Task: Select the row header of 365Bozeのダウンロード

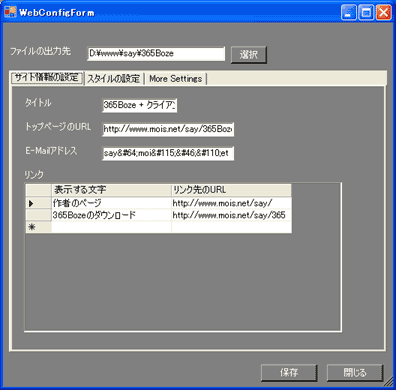Action: point(39,215)
